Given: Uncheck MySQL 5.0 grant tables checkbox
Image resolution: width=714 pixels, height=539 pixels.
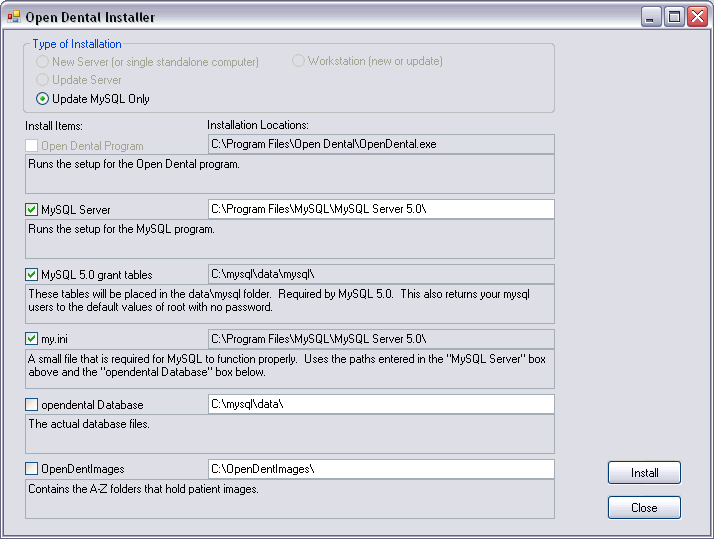Looking at the screenshot, I should (31, 275).
